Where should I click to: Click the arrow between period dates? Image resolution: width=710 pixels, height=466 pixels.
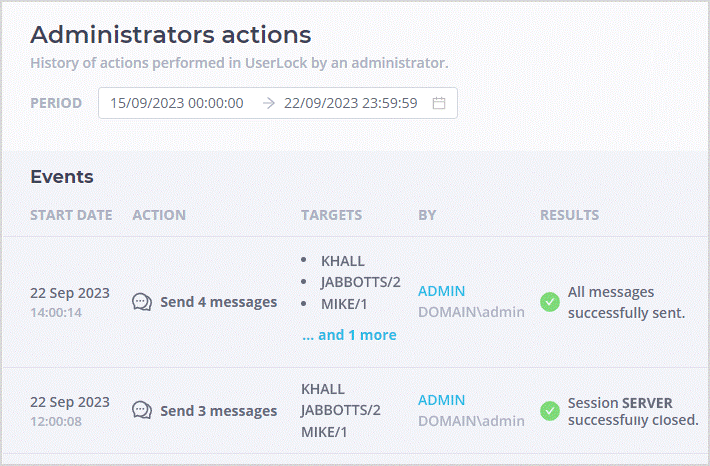click(269, 103)
